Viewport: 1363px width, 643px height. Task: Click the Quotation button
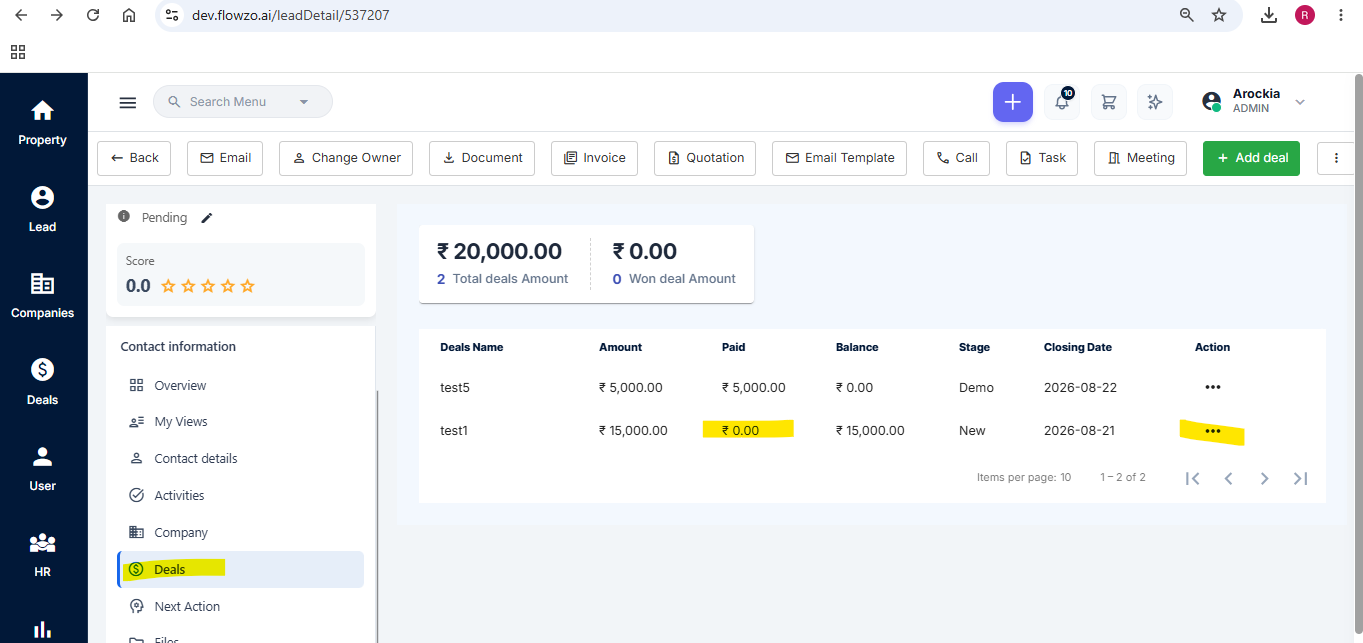point(705,158)
